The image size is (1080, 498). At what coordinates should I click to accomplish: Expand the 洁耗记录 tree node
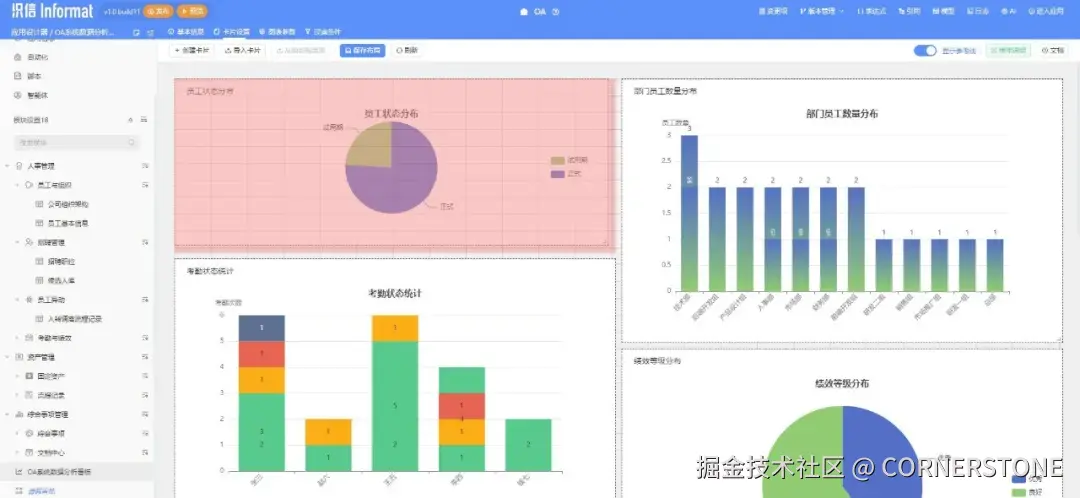click(17, 395)
